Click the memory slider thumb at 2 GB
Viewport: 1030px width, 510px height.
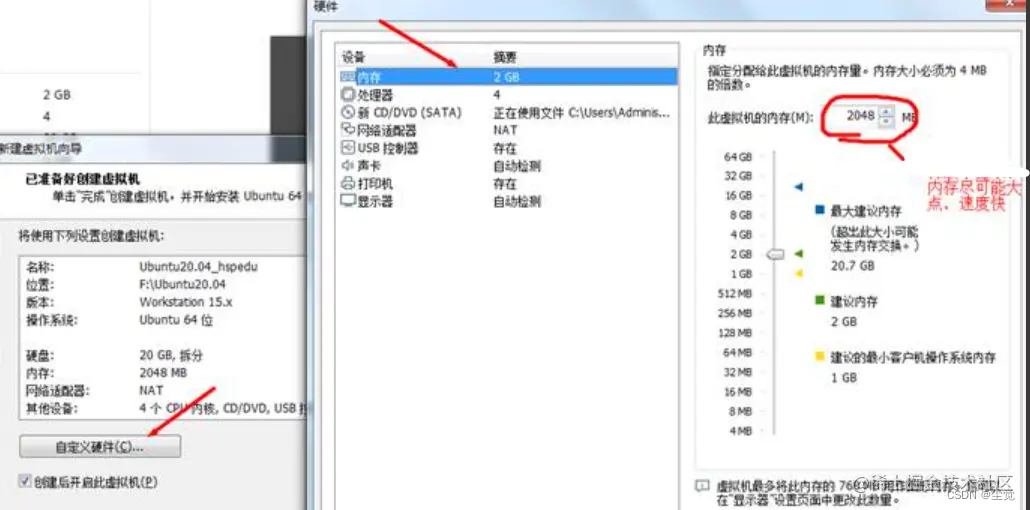[775, 254]
